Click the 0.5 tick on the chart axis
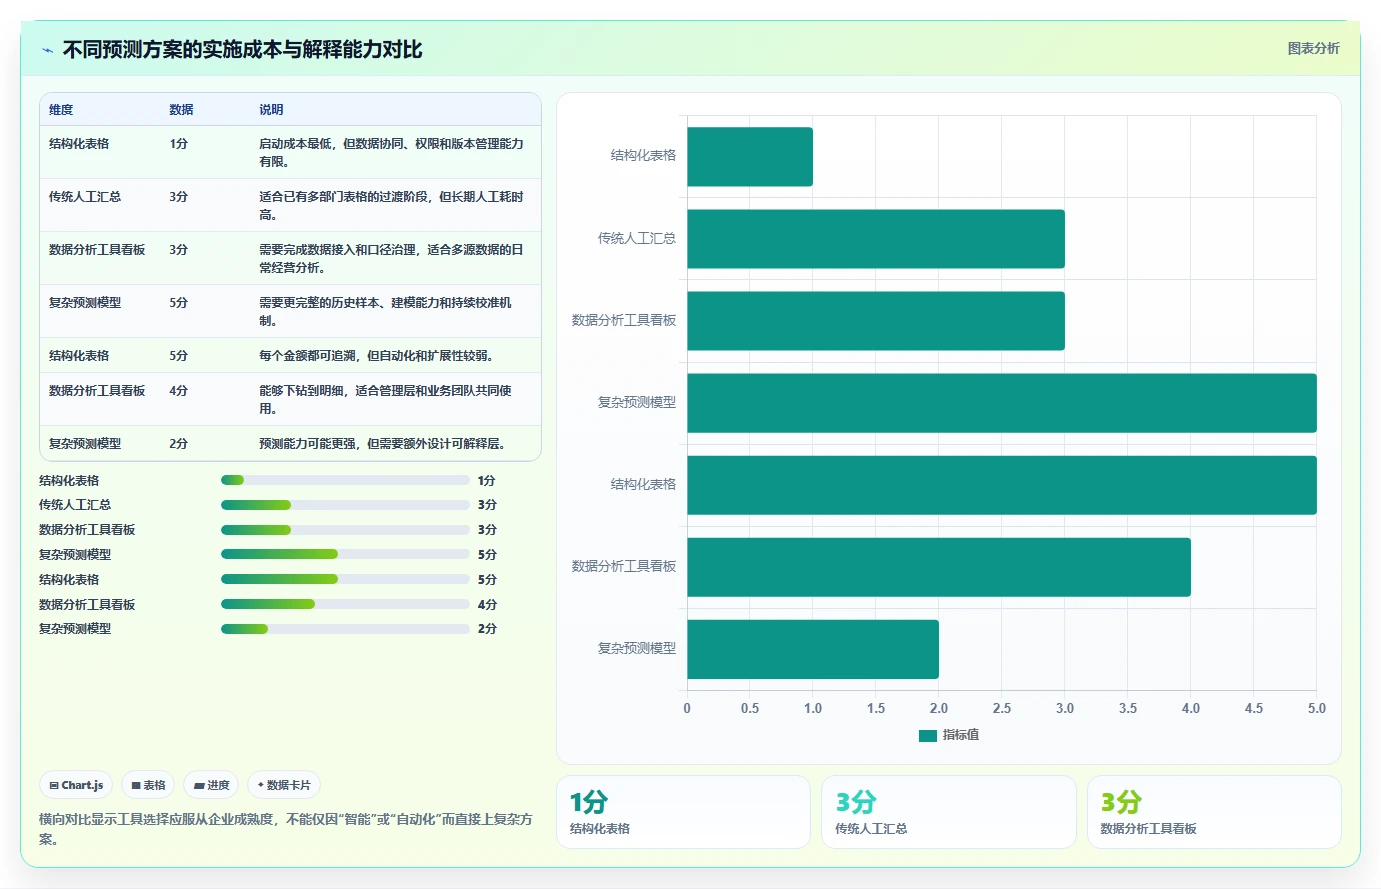 pyautogui.click(x=750, y=708)
